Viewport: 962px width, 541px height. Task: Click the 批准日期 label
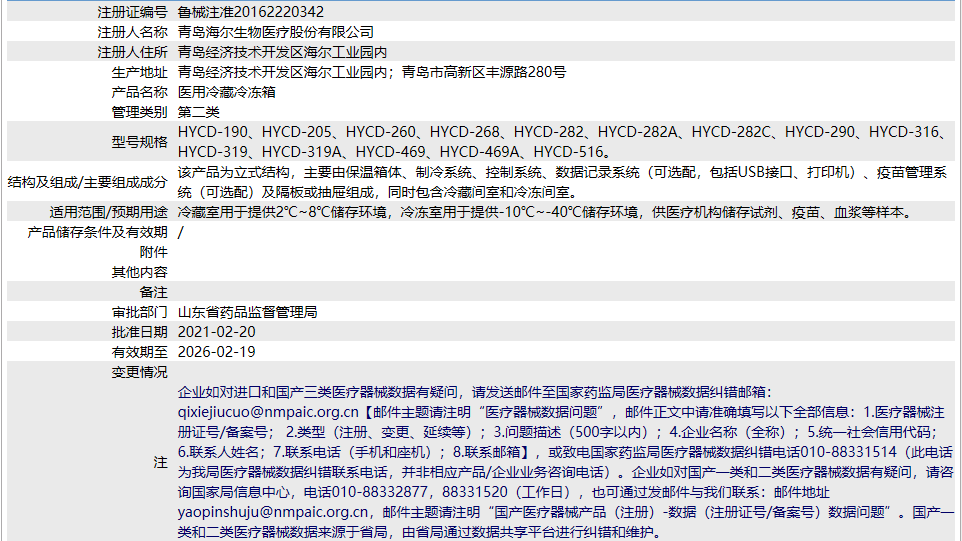pyautogui.click(x=139, y=332)
